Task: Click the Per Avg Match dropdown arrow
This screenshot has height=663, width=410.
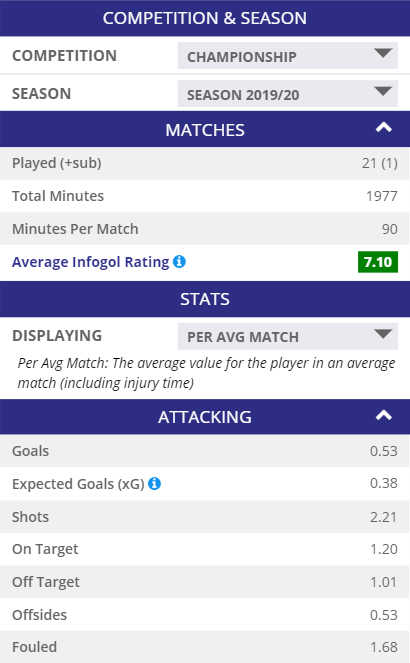Action: 383,334
